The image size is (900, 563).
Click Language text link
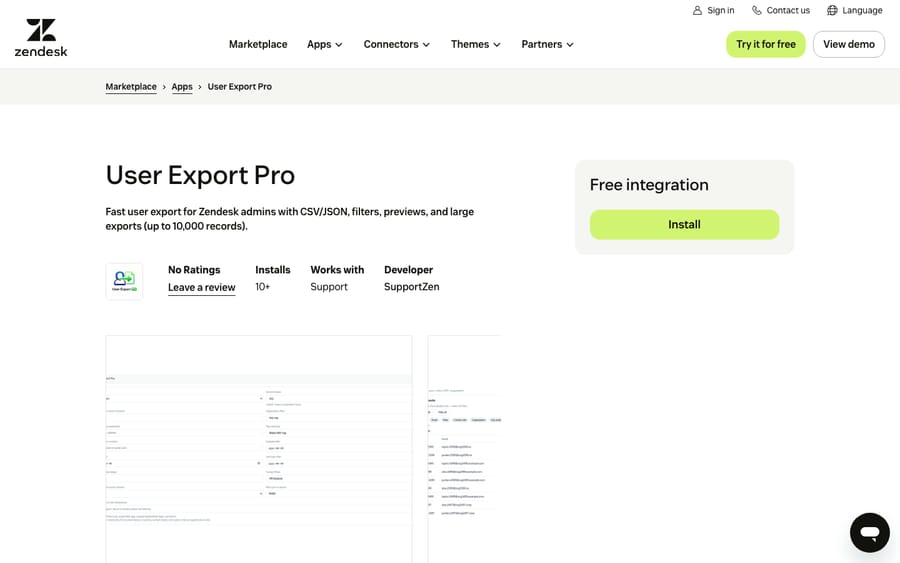point(862,10)
